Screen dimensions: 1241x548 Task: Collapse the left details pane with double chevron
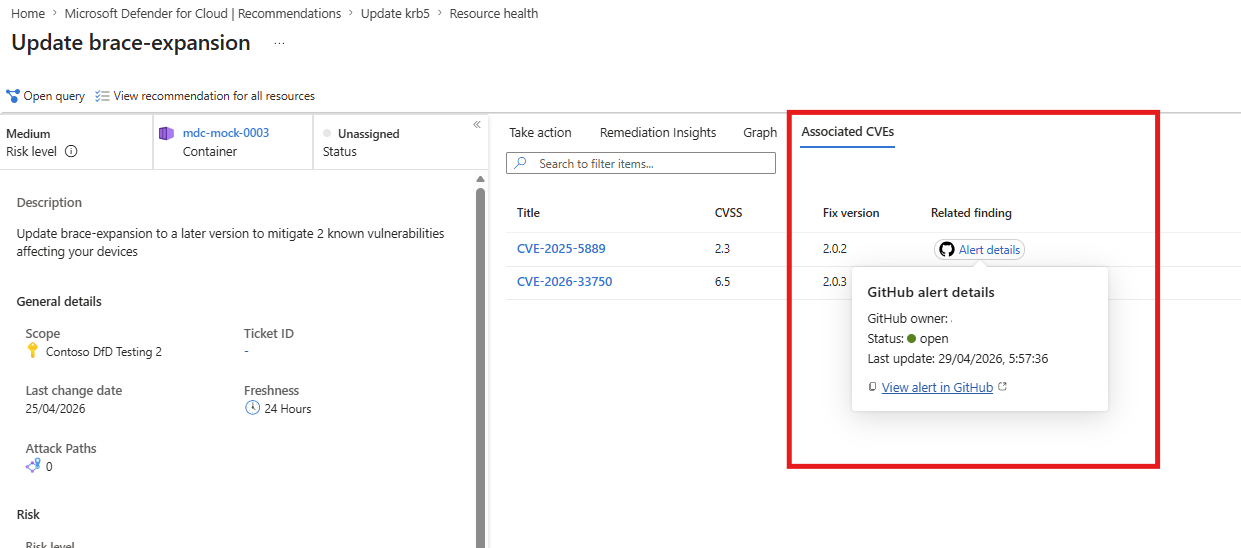pos(477,124)
